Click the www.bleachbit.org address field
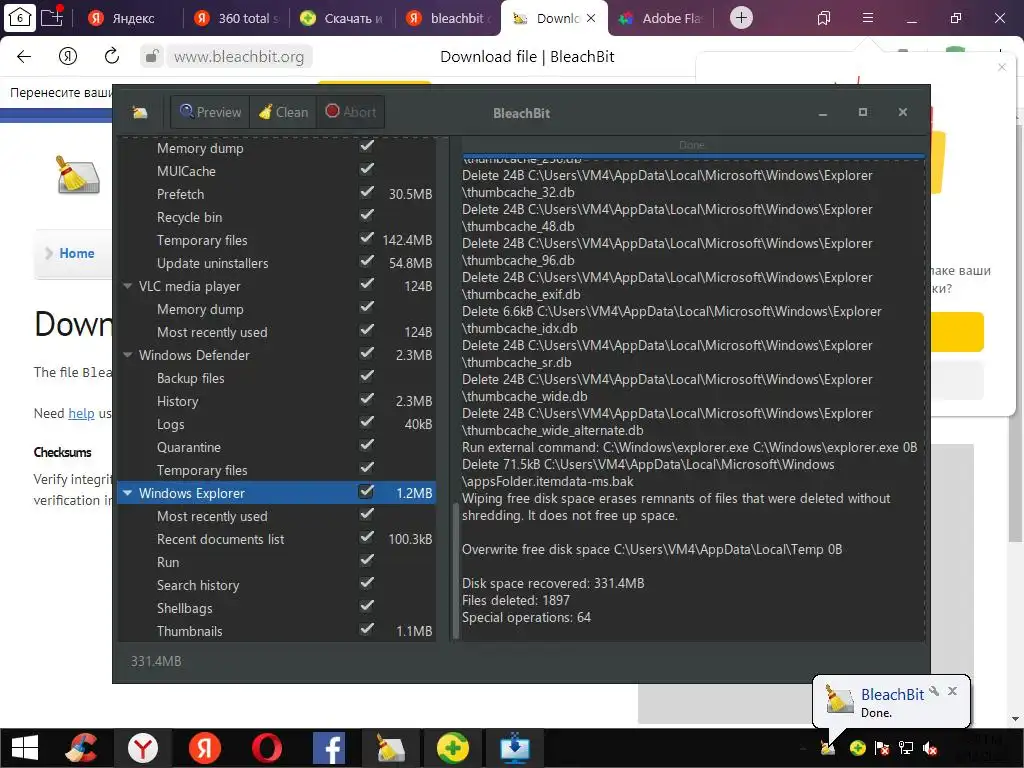The width and height of the screenshot is (1024, 768). pyautogui.click(x=239, y=57)
